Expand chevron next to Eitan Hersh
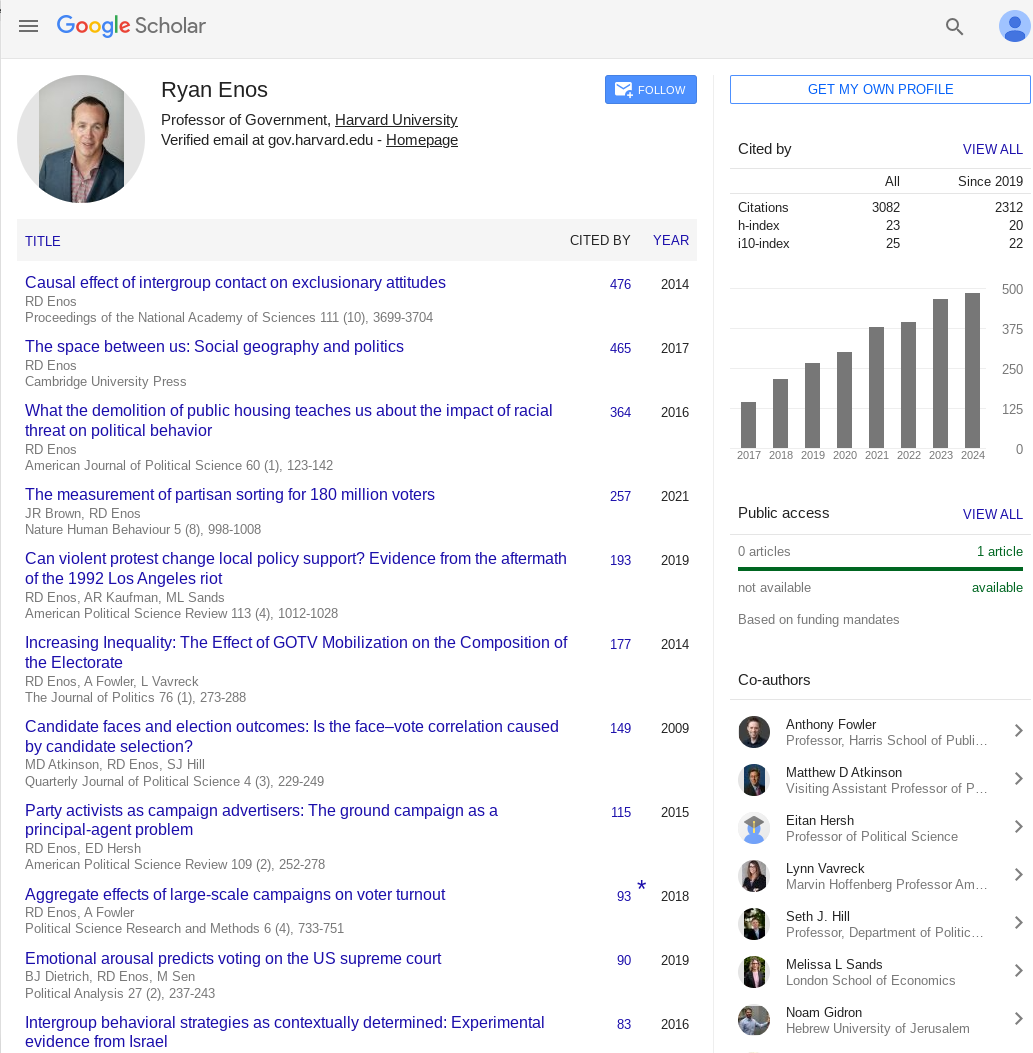This screenshot has width=1033, height=1053. coord(1018,827)
